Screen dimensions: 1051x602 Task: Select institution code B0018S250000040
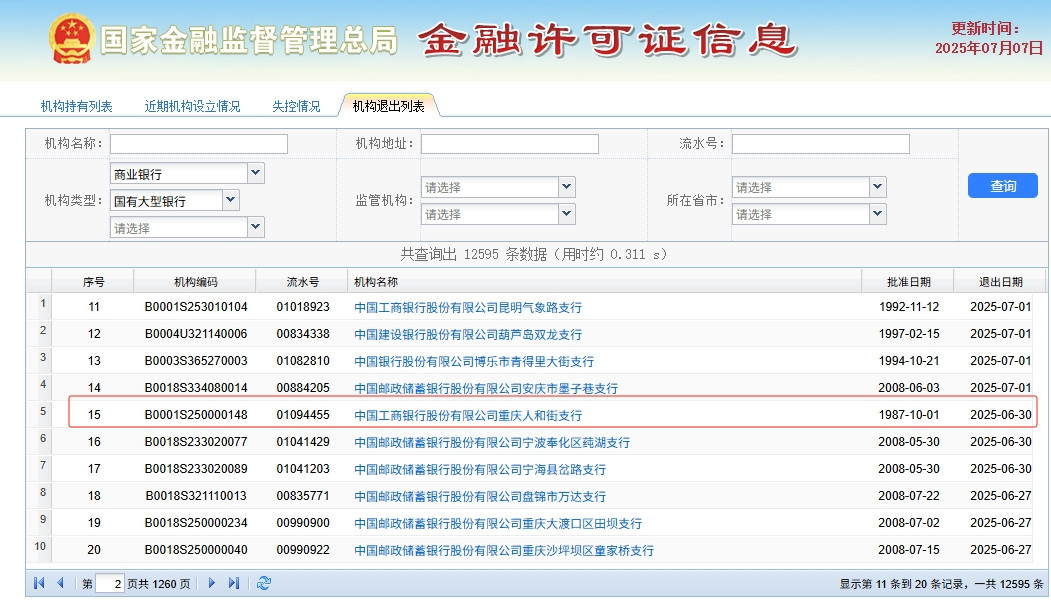[196, 550]
